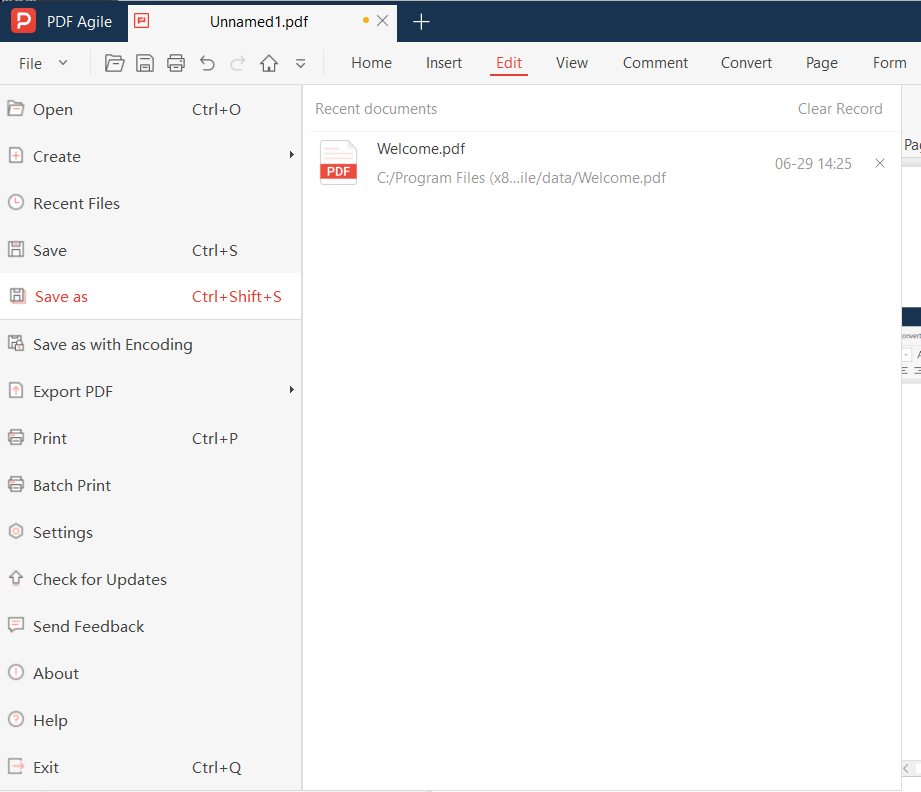The height and width of the screenshot is (792, 921).
Task: Select Save as menu entry
Action: (x=150, y=297)
